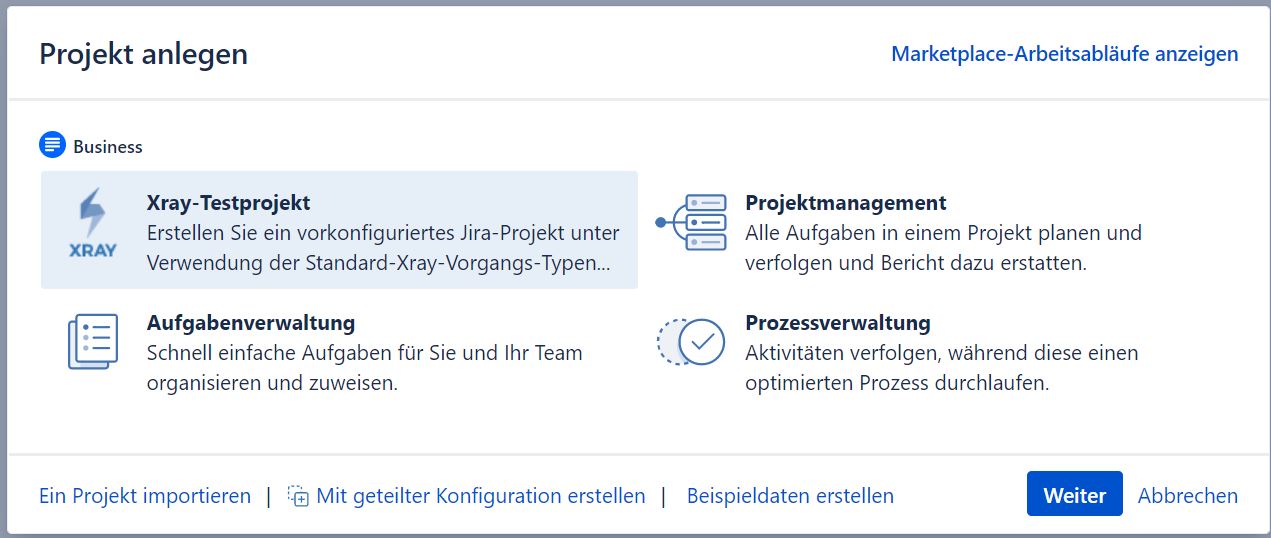Select the Xray lightning bolt logo icon
Viewport: 1271px width, 538px height.
[92, 223]
